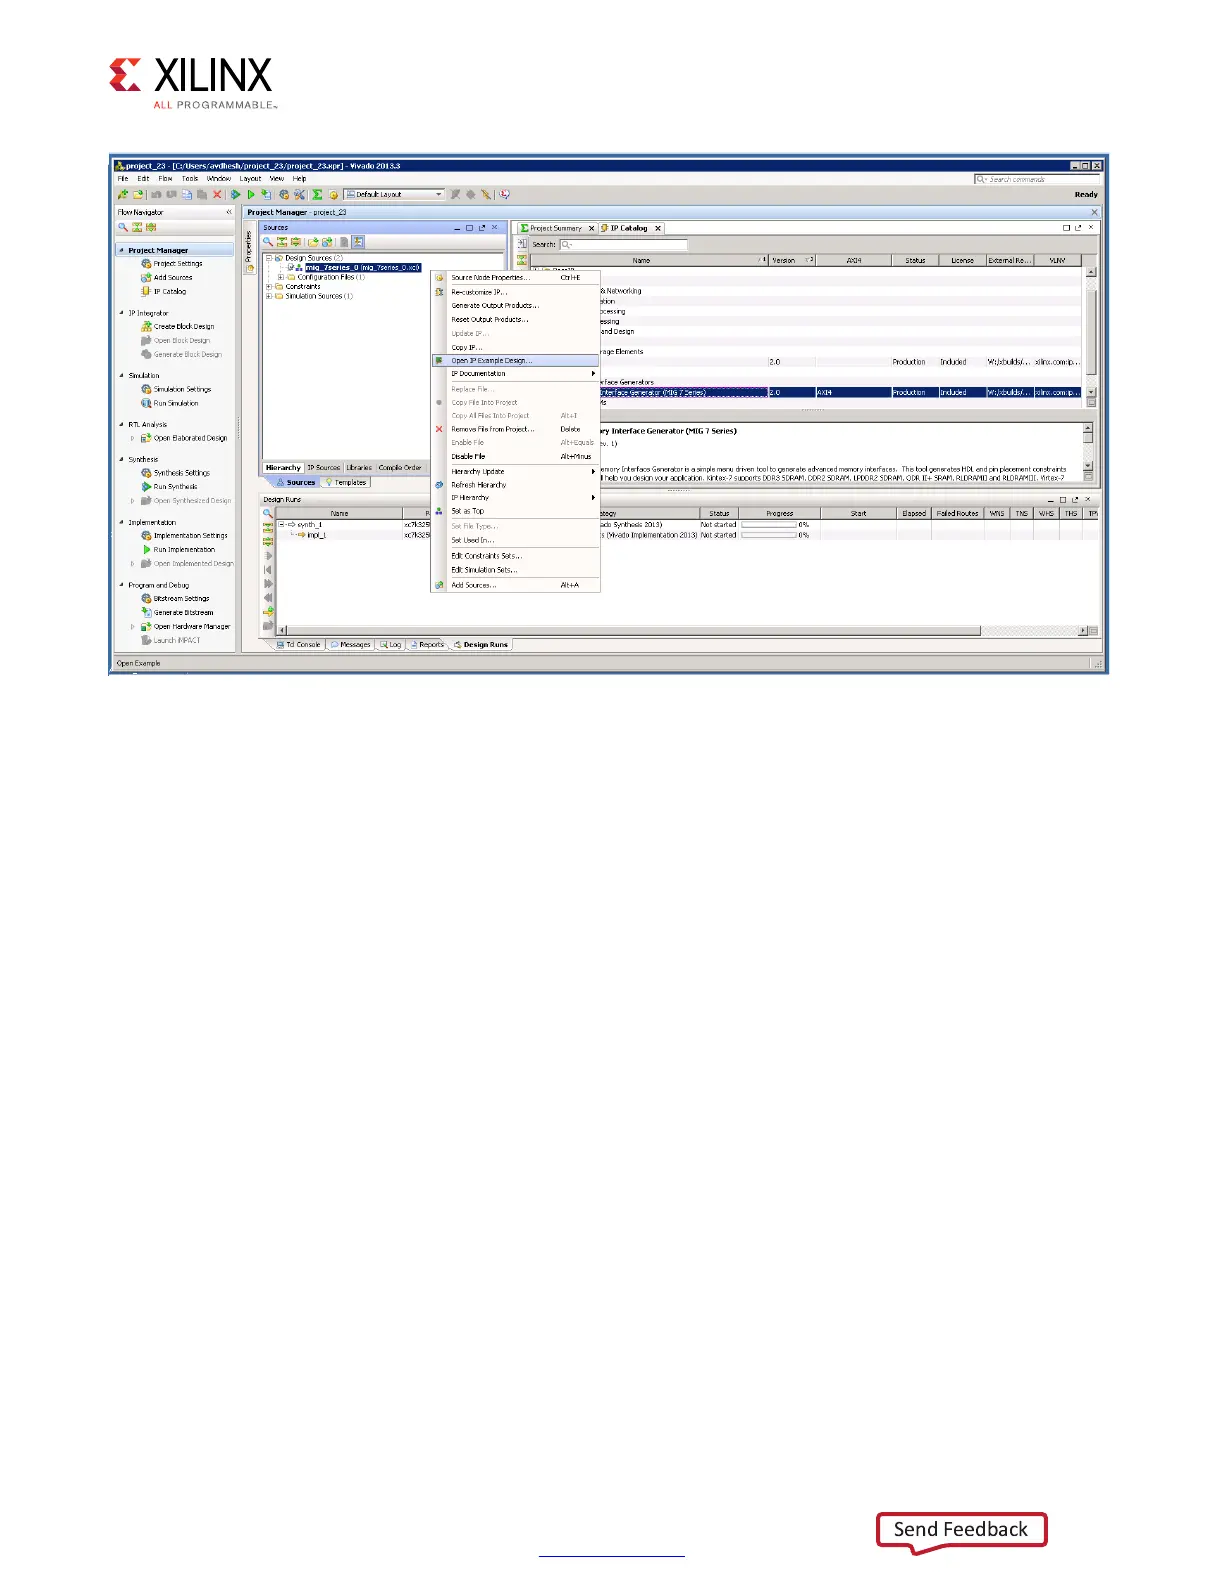1224x1584 pixels.
Task: Click the Search commands field
Action: (1036, 179)
